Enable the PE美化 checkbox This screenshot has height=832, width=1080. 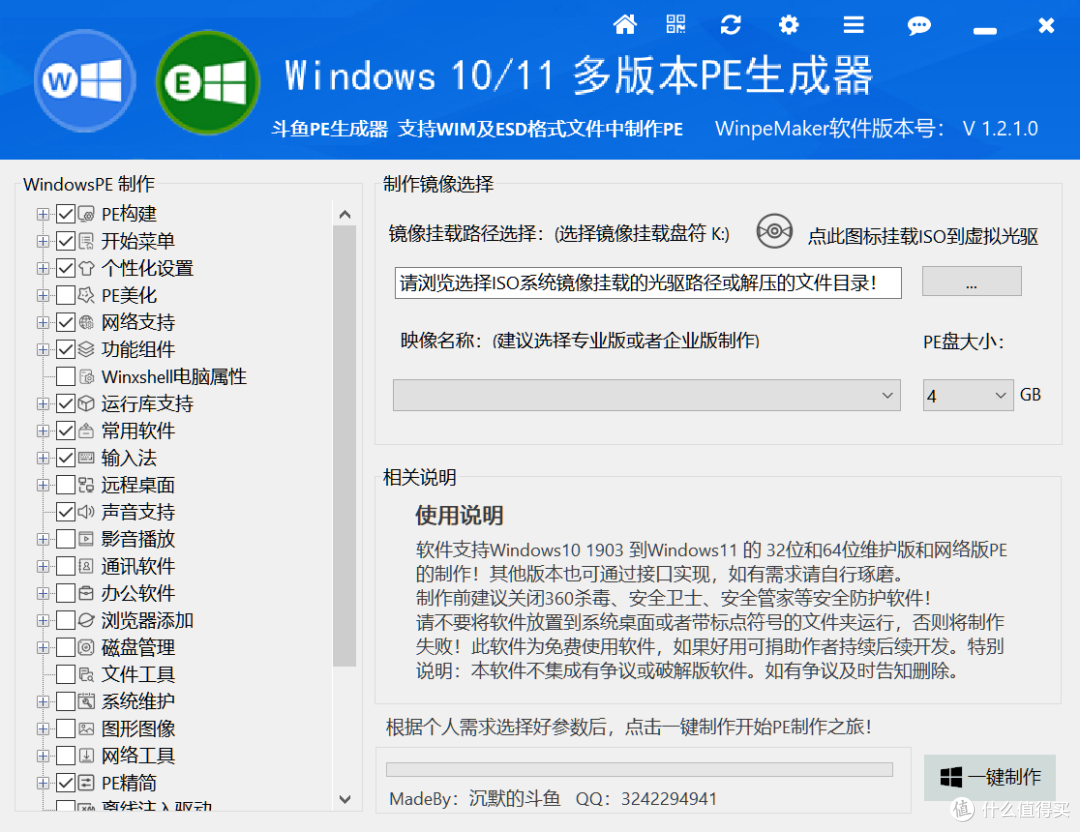coord(65,295)
